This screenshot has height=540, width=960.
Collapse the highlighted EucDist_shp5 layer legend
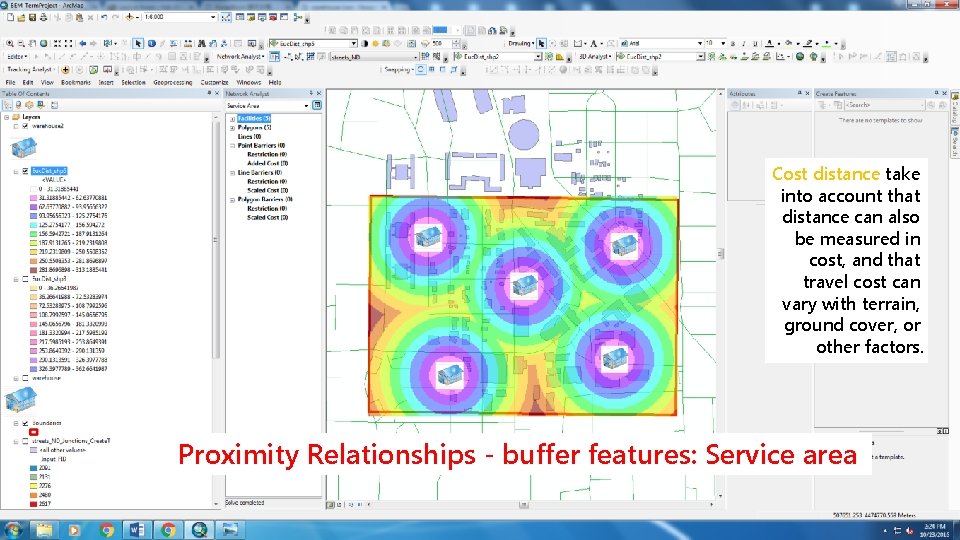pos(16,171)
